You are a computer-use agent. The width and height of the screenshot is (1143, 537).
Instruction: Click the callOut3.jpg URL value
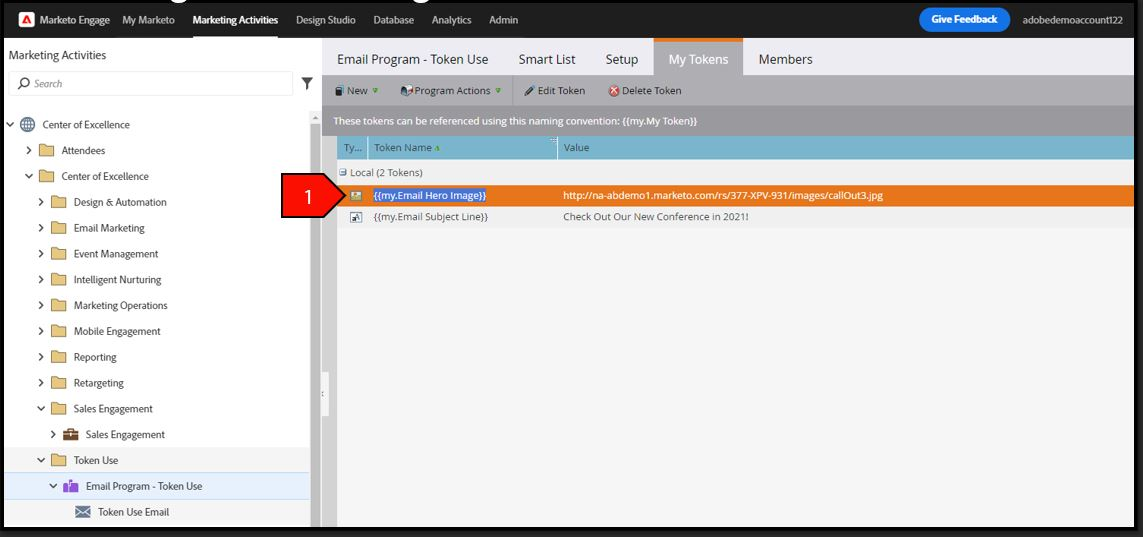[x=722, y=195]
